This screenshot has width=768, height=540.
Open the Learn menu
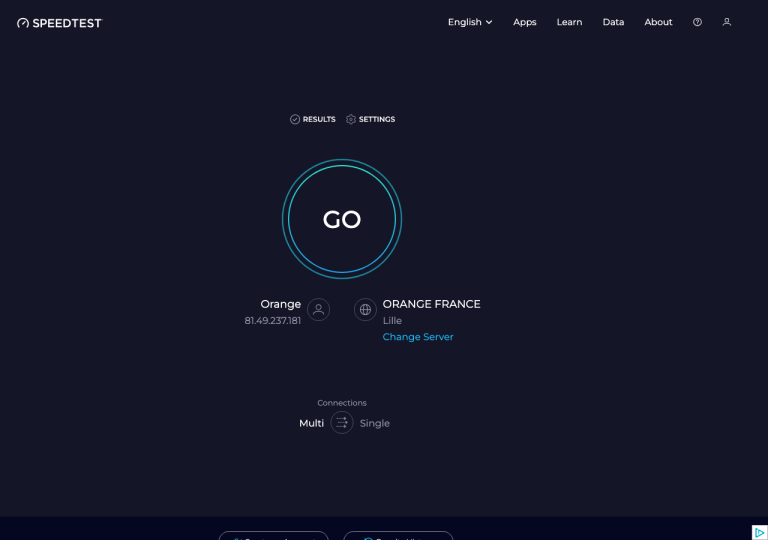tap(569, 22)
